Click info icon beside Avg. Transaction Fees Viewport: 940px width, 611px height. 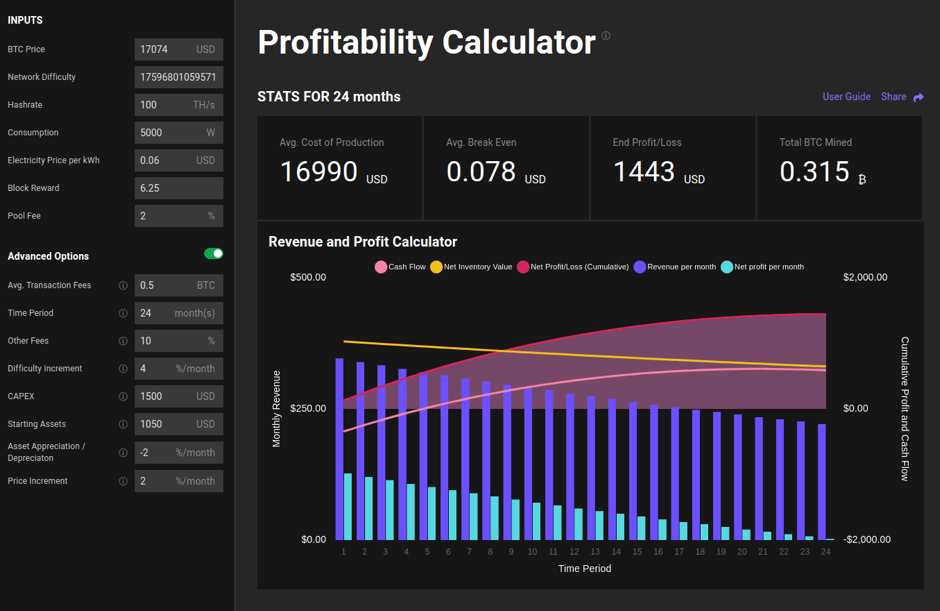click(x=123, y=286)
